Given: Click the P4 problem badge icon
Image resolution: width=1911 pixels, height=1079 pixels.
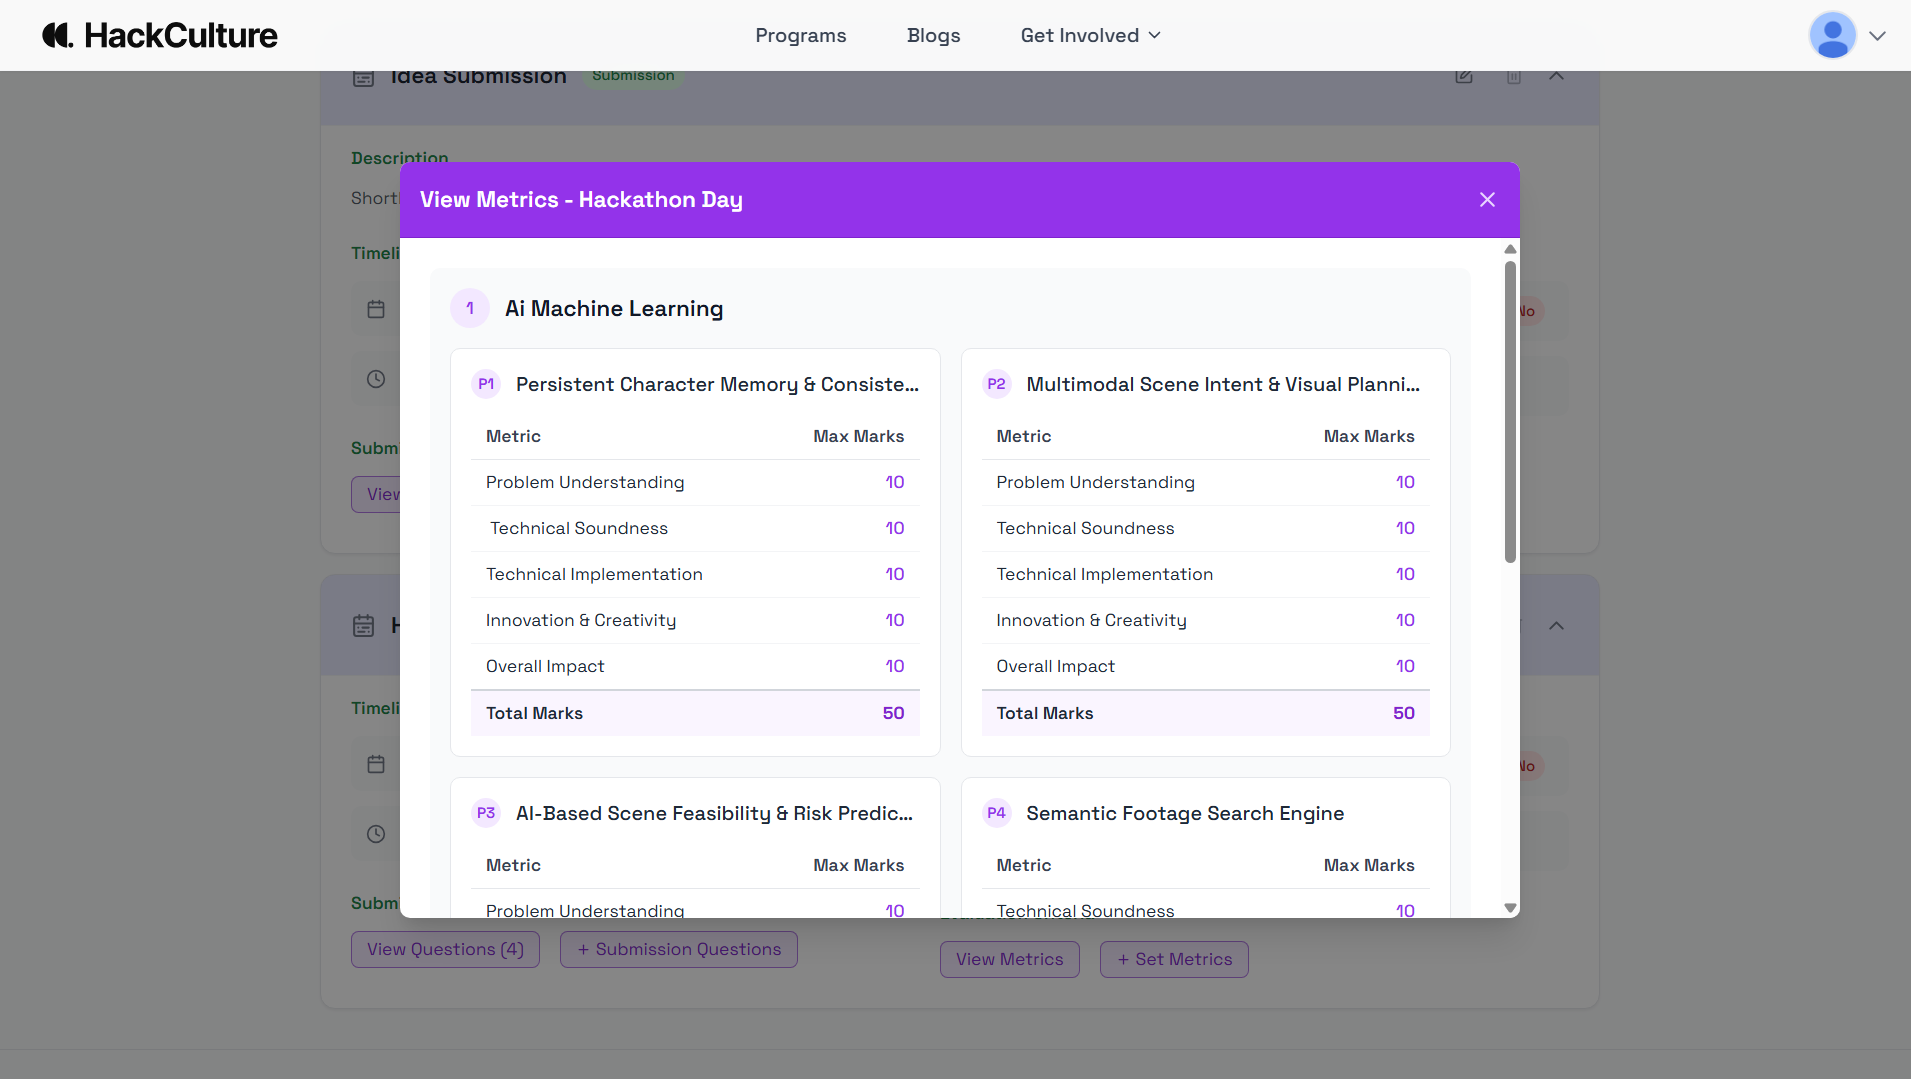Looking at the screenshot, I should pos(996,813).
